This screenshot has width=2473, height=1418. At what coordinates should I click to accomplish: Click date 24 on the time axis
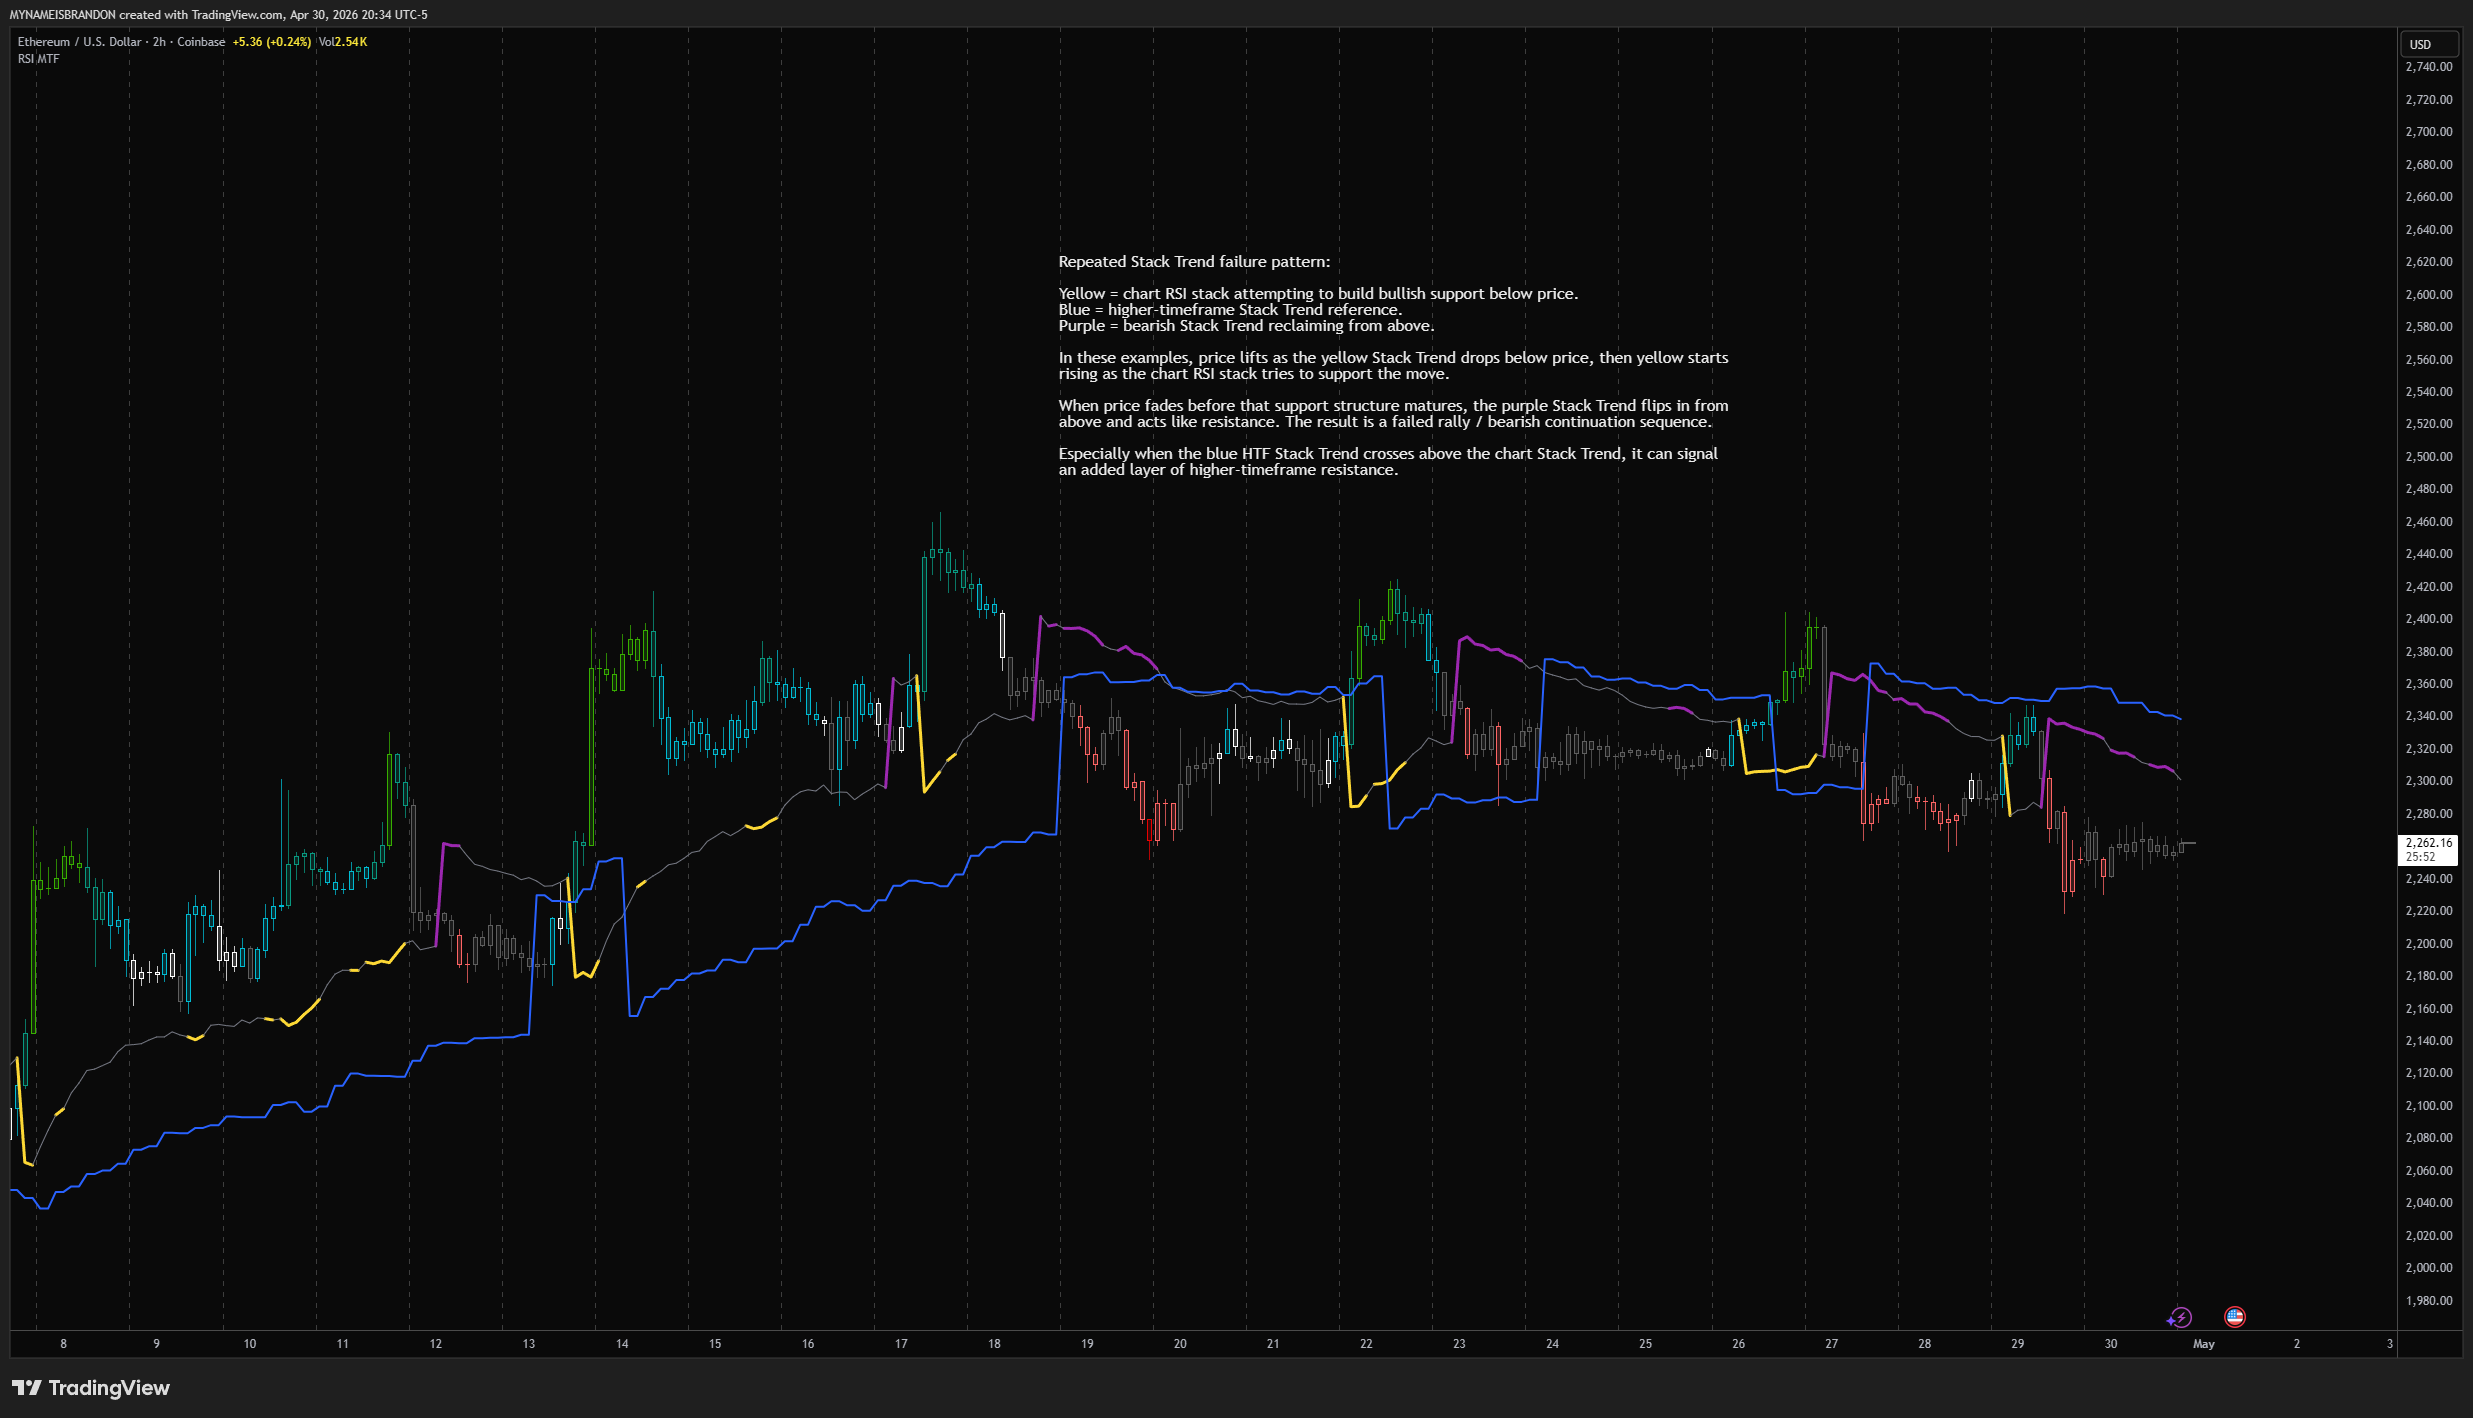pos(1552,1344)
